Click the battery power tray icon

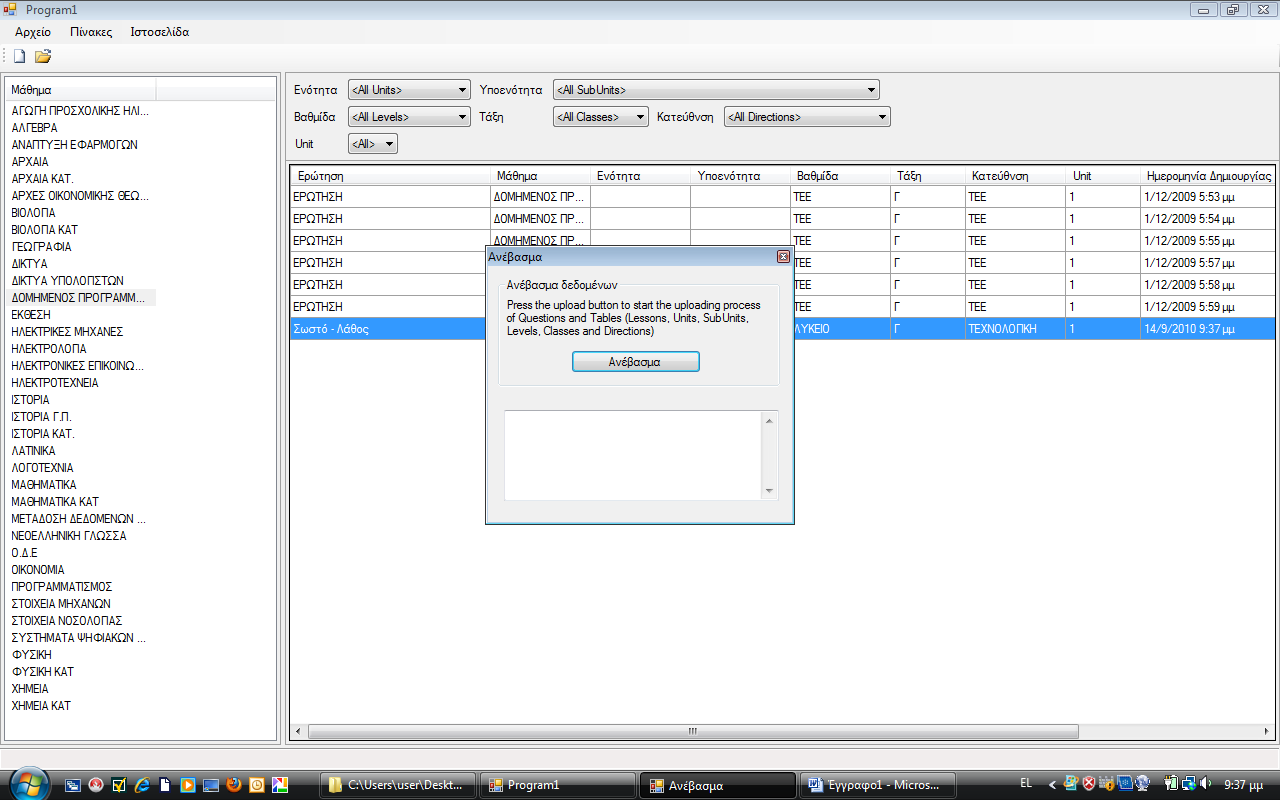click(x=1171, y=783)
